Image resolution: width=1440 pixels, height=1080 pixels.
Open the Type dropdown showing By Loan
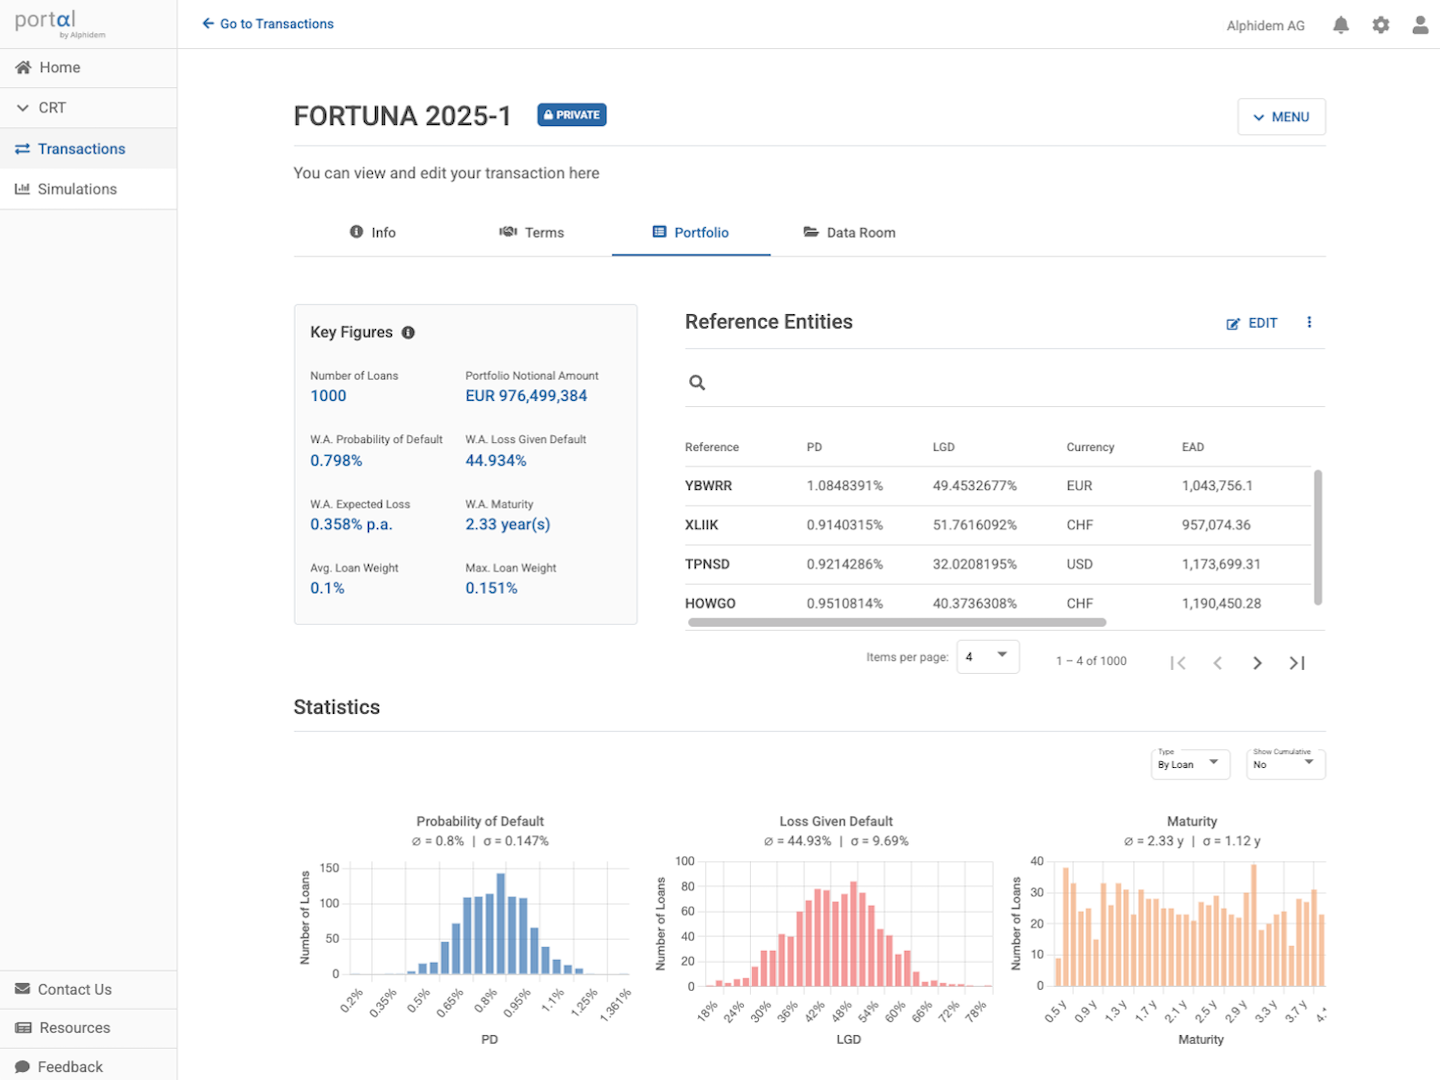(x=1189, y=765)
